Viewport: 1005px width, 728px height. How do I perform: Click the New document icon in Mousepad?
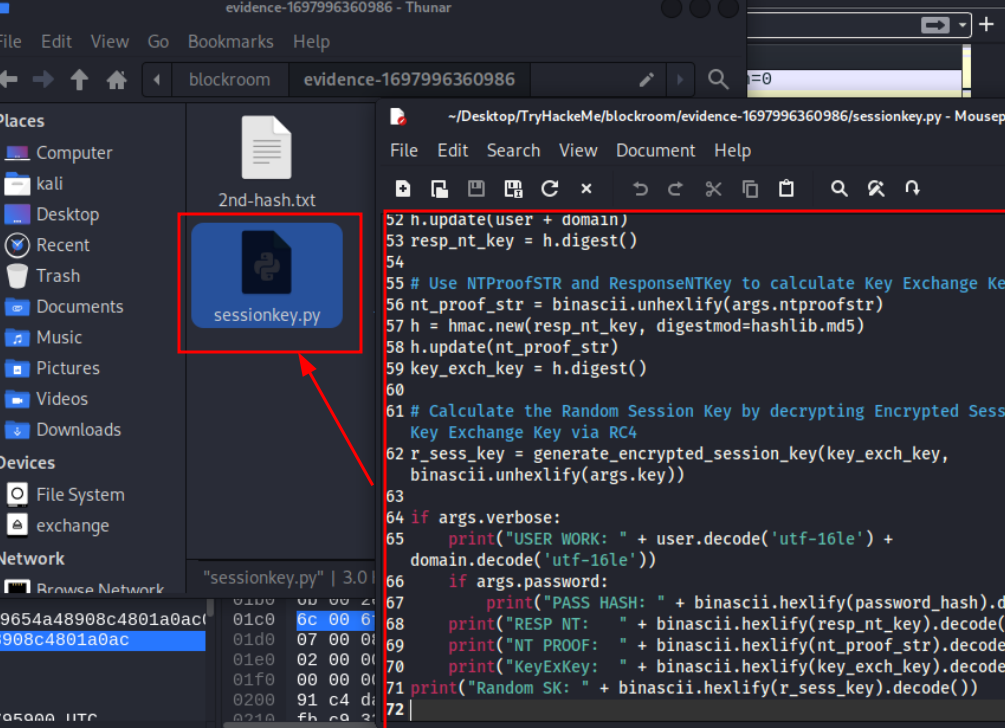403,188
